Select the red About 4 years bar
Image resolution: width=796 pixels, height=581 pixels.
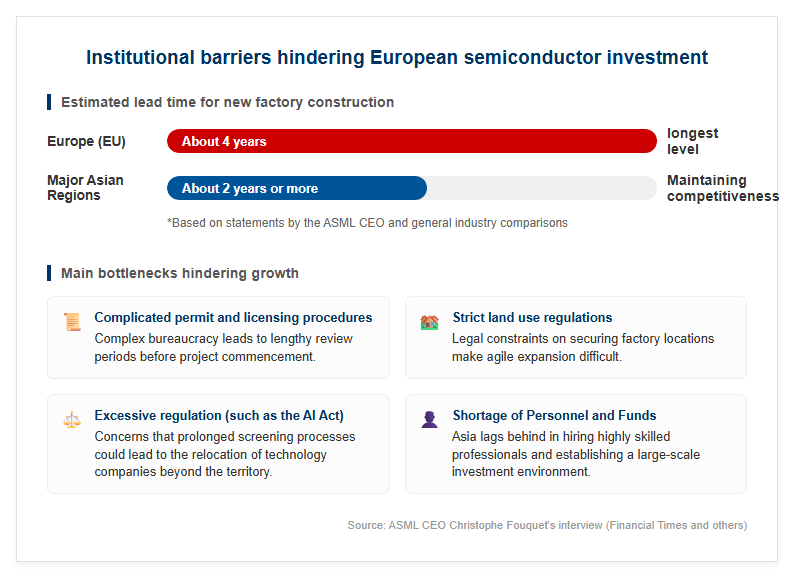point(412,141)
